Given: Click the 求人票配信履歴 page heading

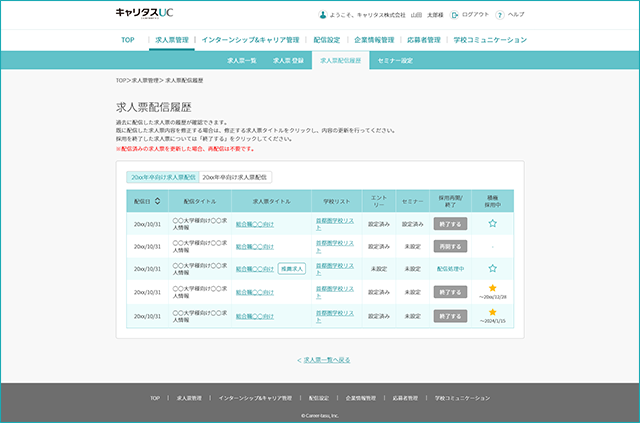Looking at the screenshot, I should 154,107.
